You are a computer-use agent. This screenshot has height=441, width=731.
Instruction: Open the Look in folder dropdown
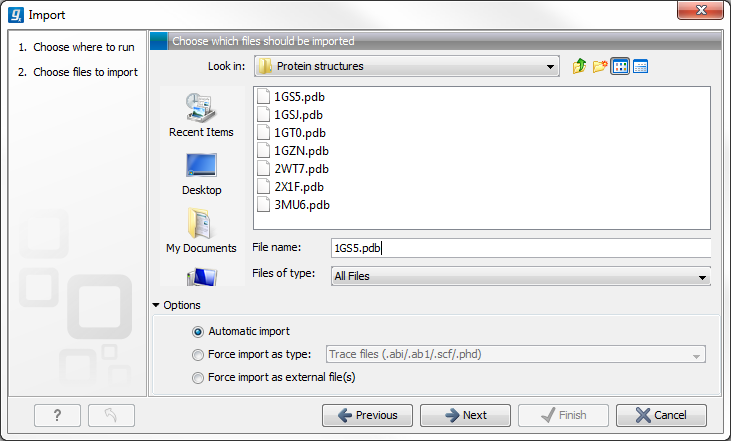click(407, 66)
